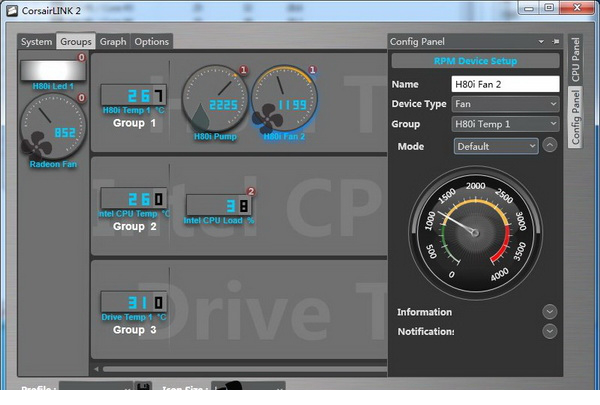Open the Group dropdown showing H80i Temp 1
This screenshot has height=405, width=600.
click(505, 124)
